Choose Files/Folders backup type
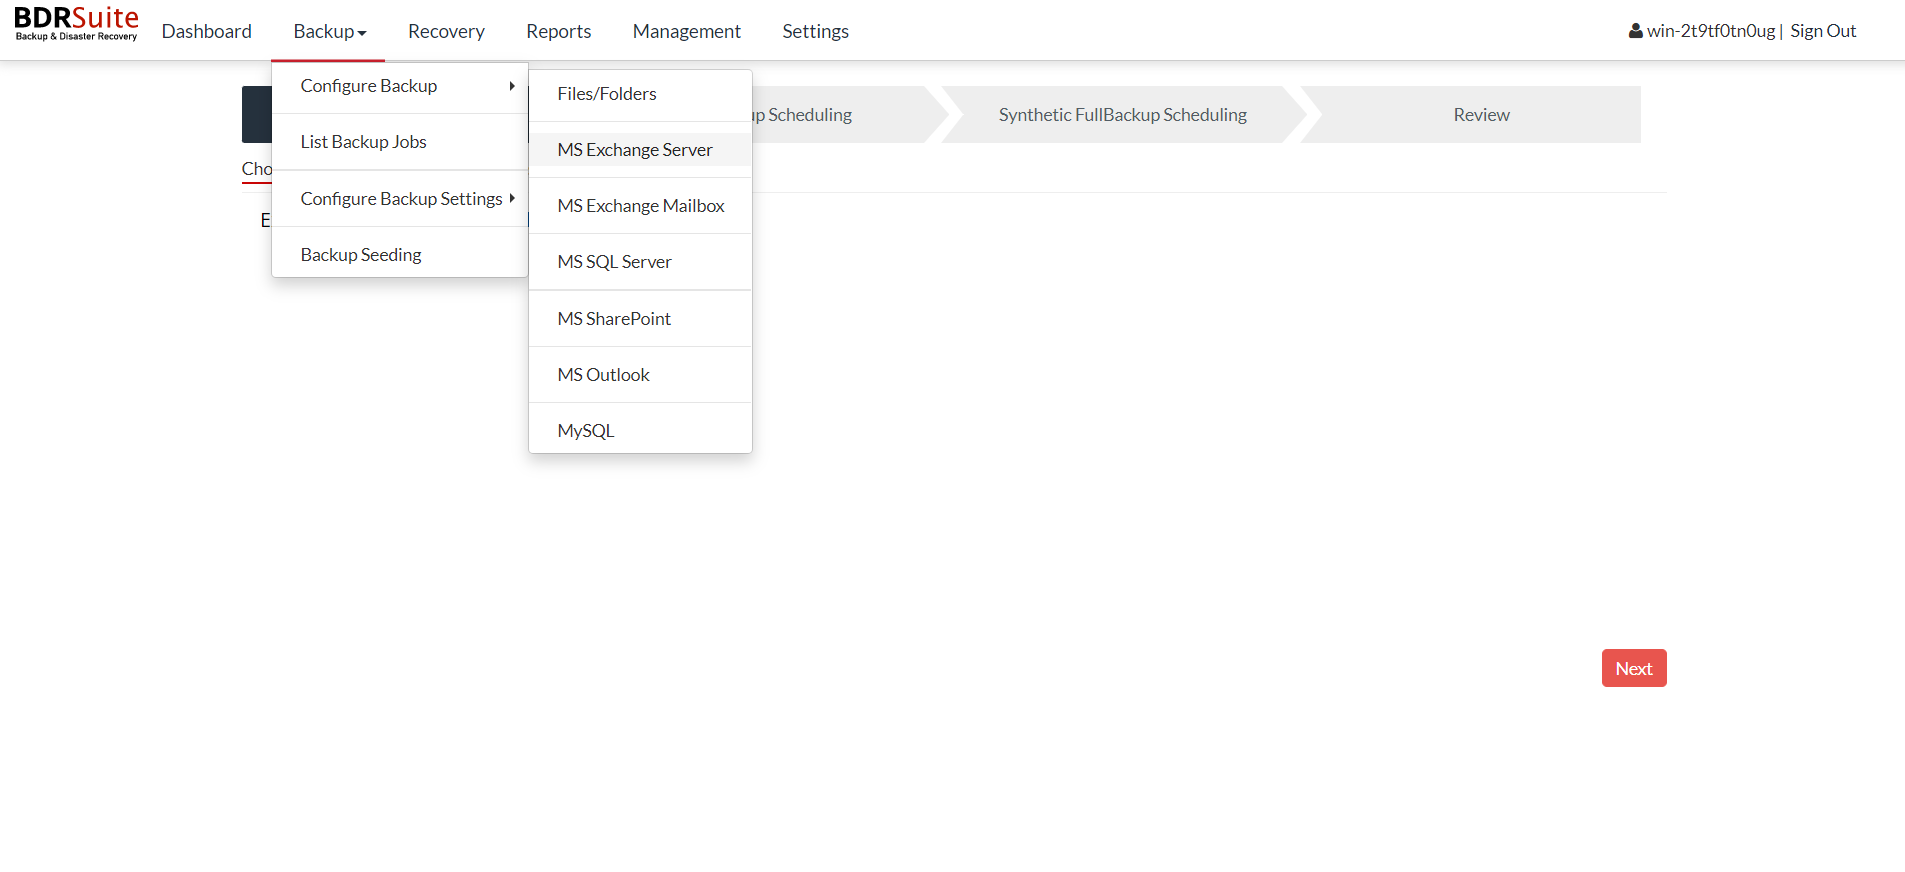The image size is (1905, 872). tap(640, 94)
